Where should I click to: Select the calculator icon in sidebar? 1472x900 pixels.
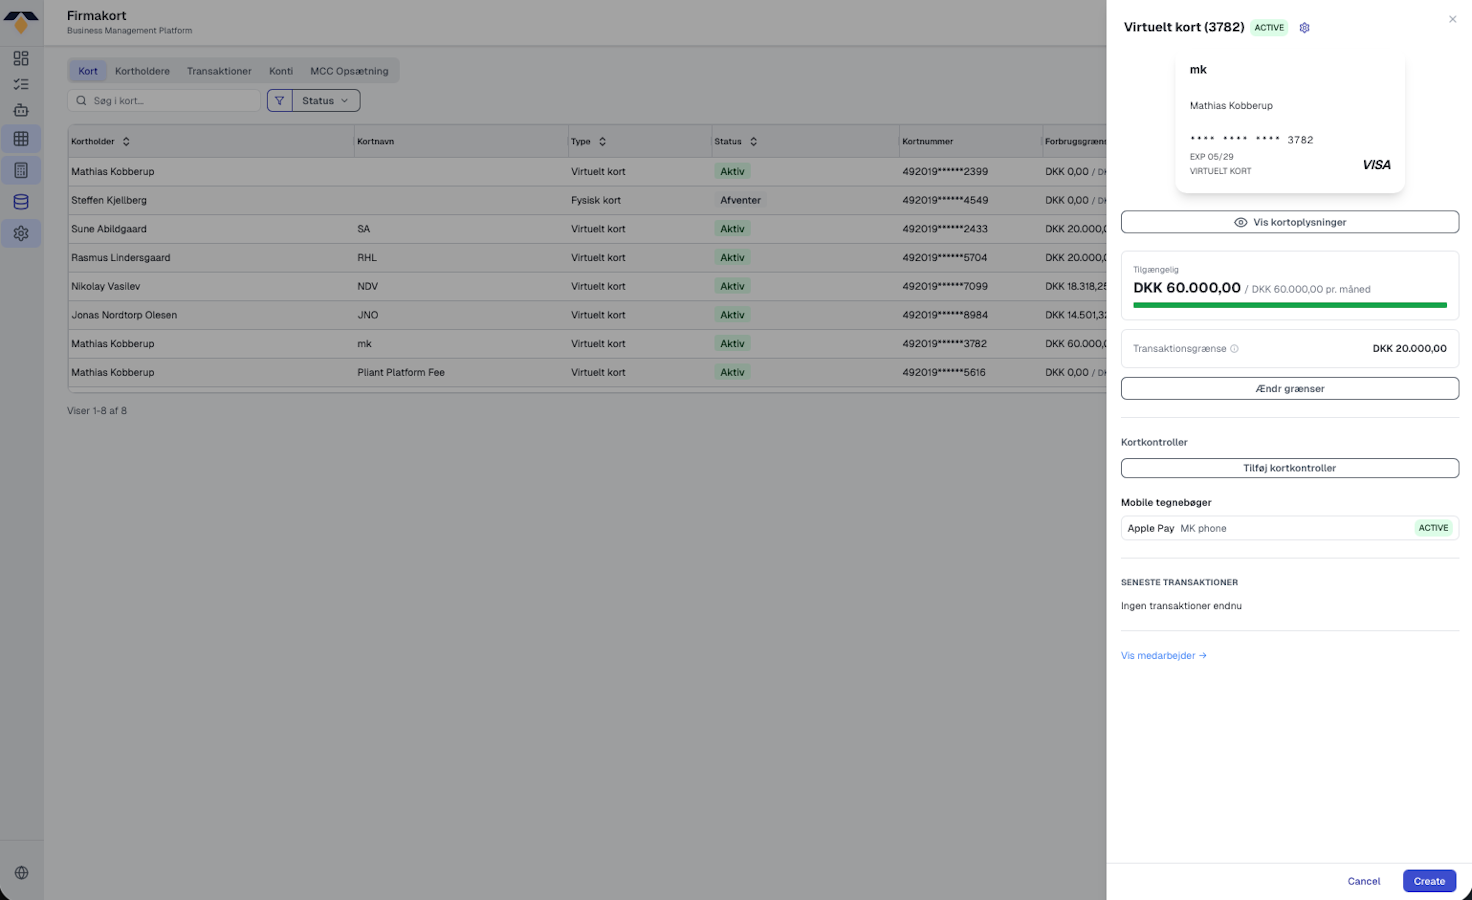pyautogui.click(x=21, y=171)
